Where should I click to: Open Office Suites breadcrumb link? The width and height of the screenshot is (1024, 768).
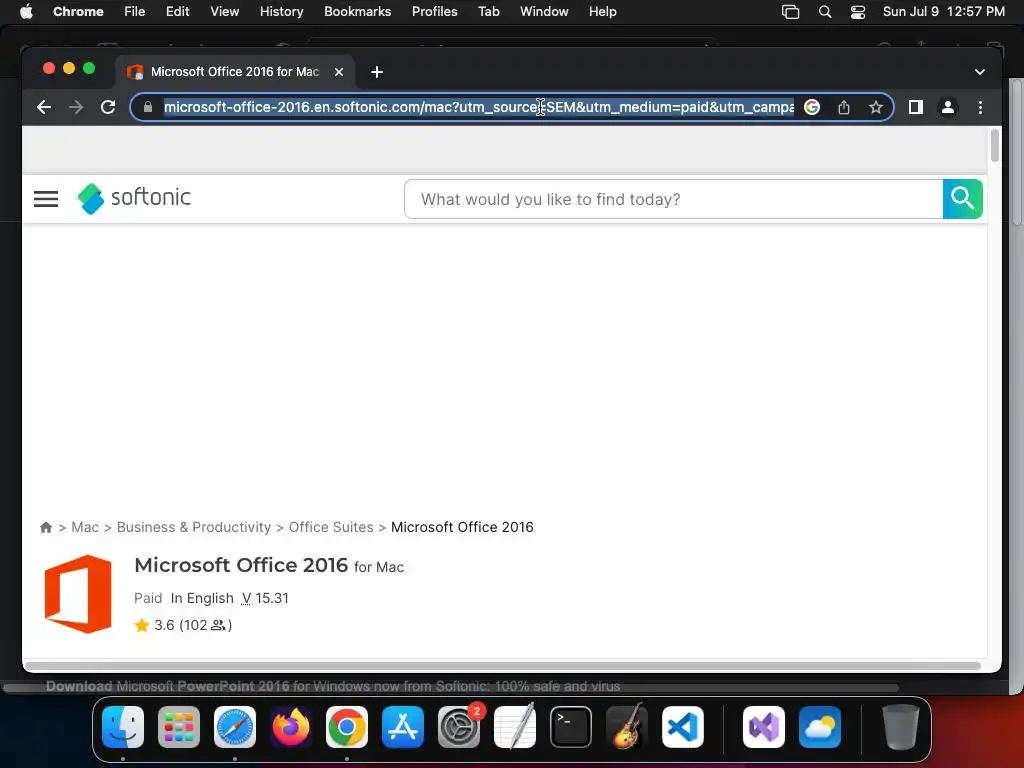coord(331,527)
